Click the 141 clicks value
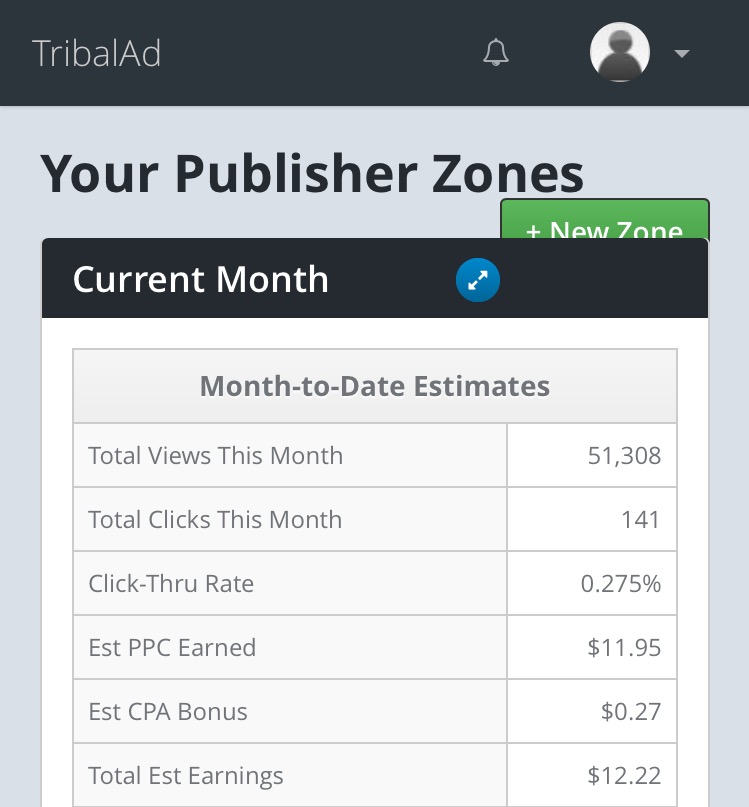Screen dimensions: 749x807 (x=640, y=520)
